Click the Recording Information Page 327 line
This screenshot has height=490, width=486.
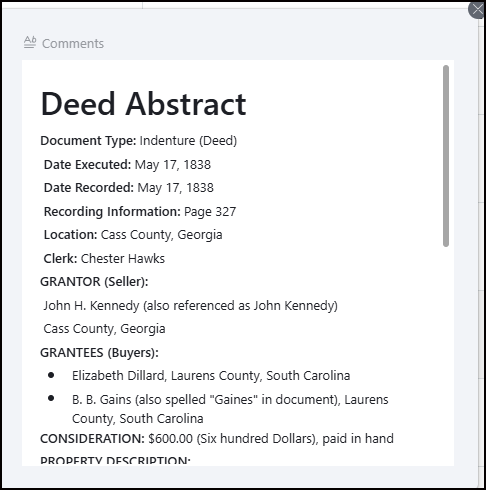pyautogui.click(x=140, y=212)
